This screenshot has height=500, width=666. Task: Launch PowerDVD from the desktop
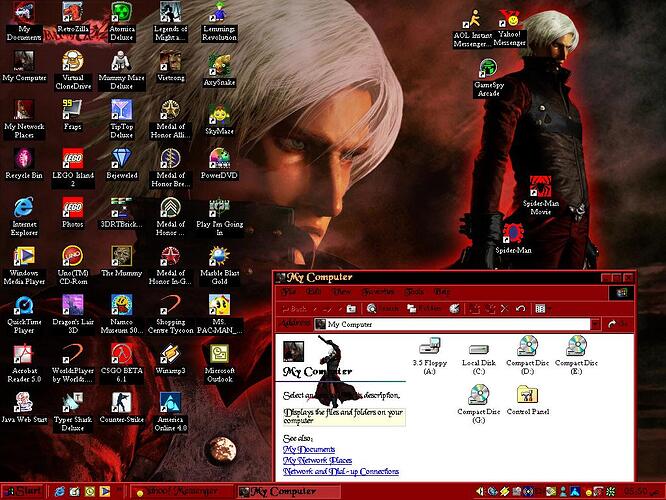click(x=220, y=164)
